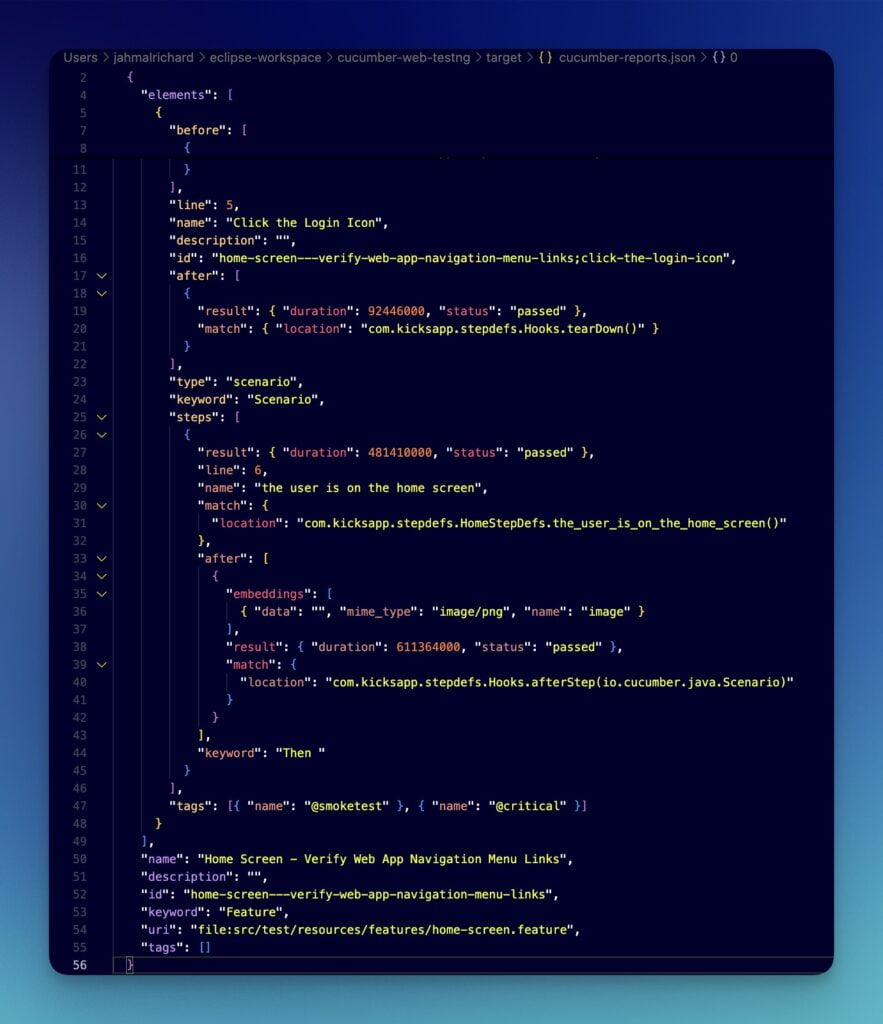Click the "image/png" mime_type value

pos(471,611)
